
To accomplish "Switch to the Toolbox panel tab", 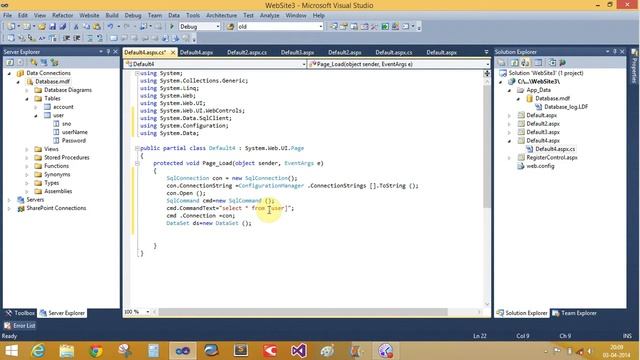I will coord(20,313).
